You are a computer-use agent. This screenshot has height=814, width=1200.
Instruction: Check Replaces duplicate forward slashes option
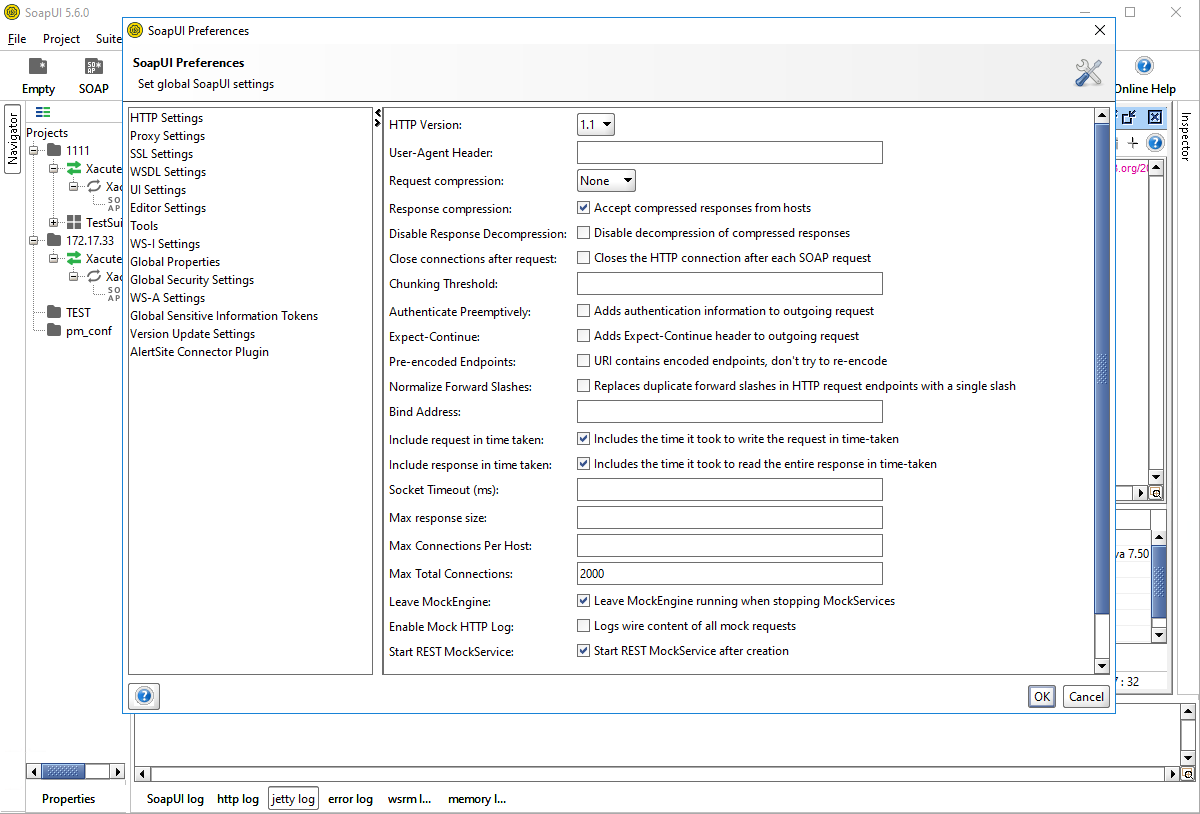(584, 385)
